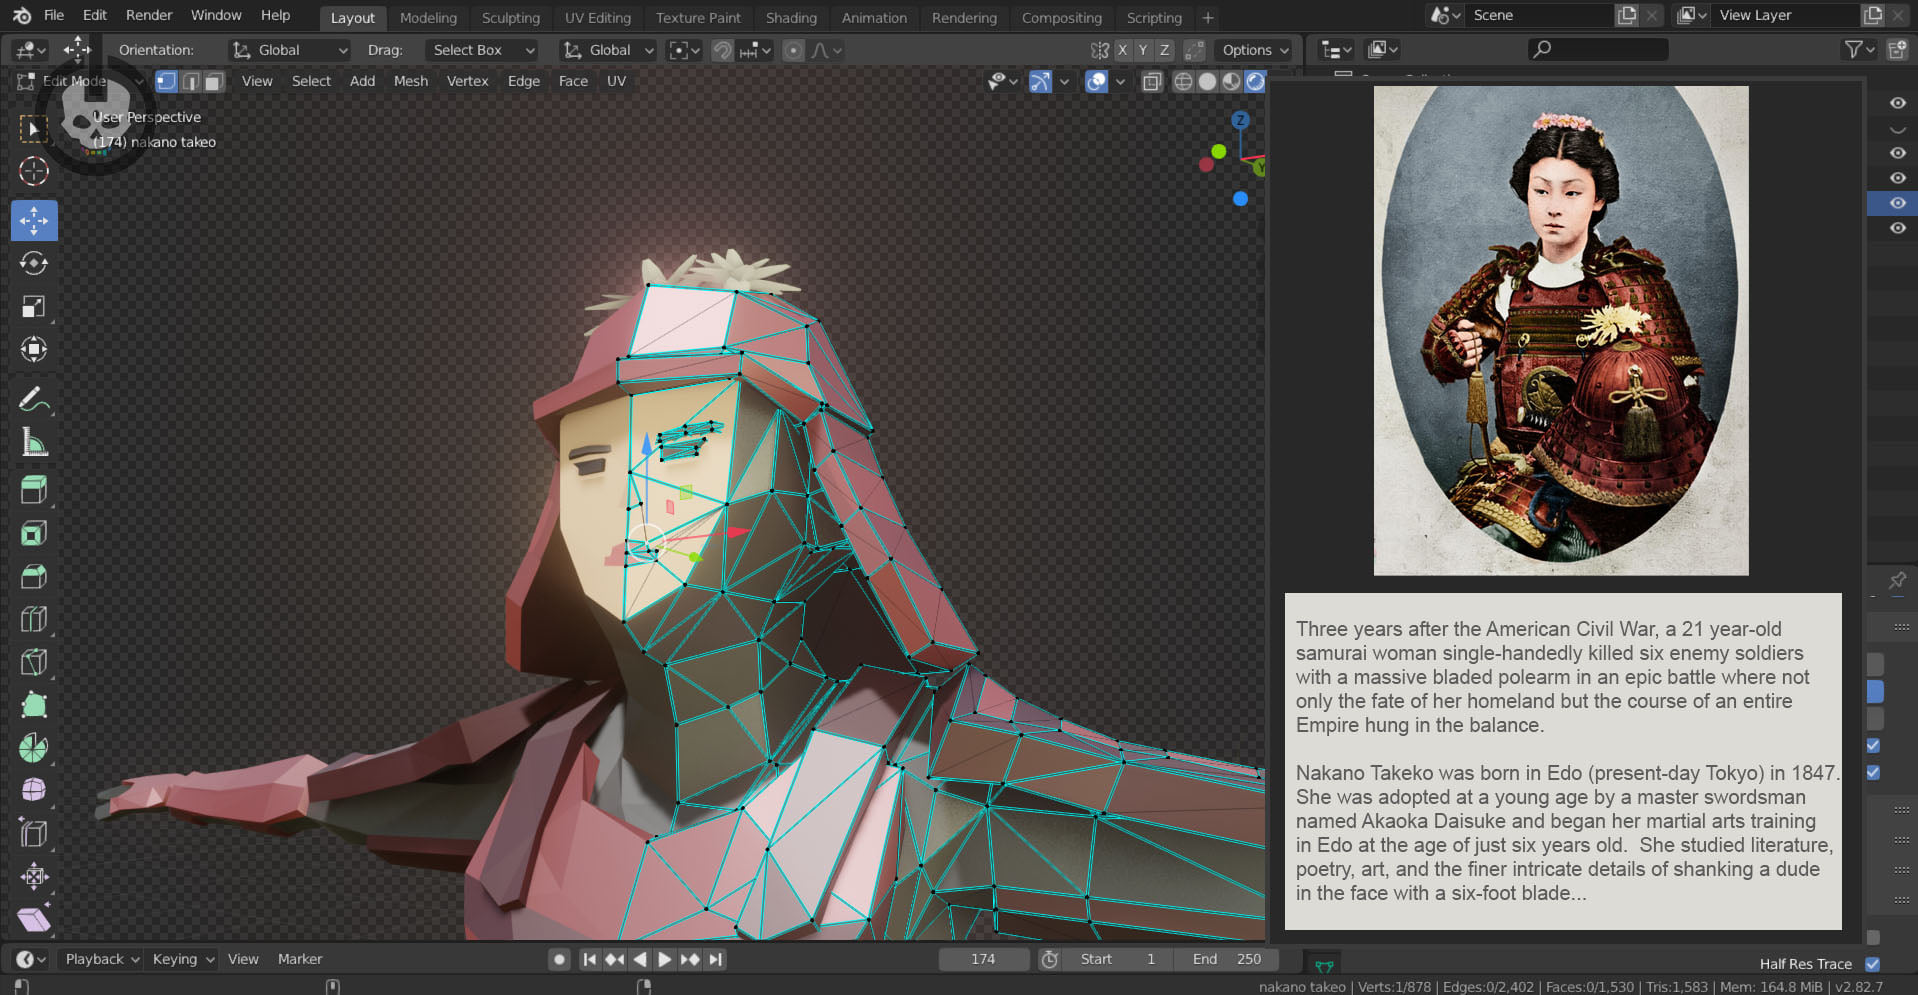The height and width of the screenshot is (995, 1918).
Task: Pick the Inset Faces tool
Action: pos(34,533)
